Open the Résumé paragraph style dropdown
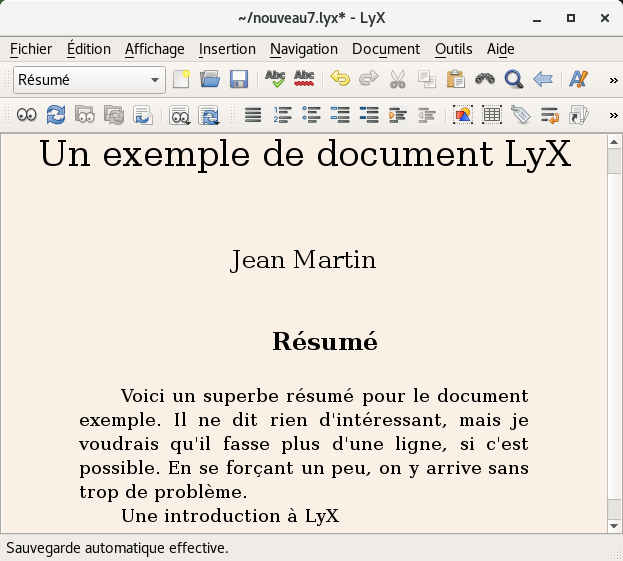 pyautogui.click(x=89, y=80)
